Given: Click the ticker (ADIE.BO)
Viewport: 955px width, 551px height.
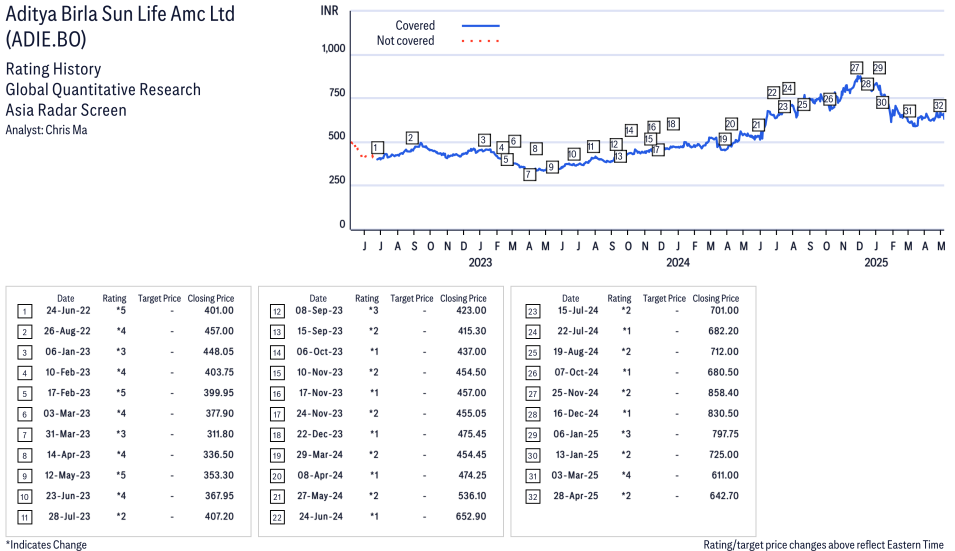Looking at the screenshot, I should click(46, 40).
